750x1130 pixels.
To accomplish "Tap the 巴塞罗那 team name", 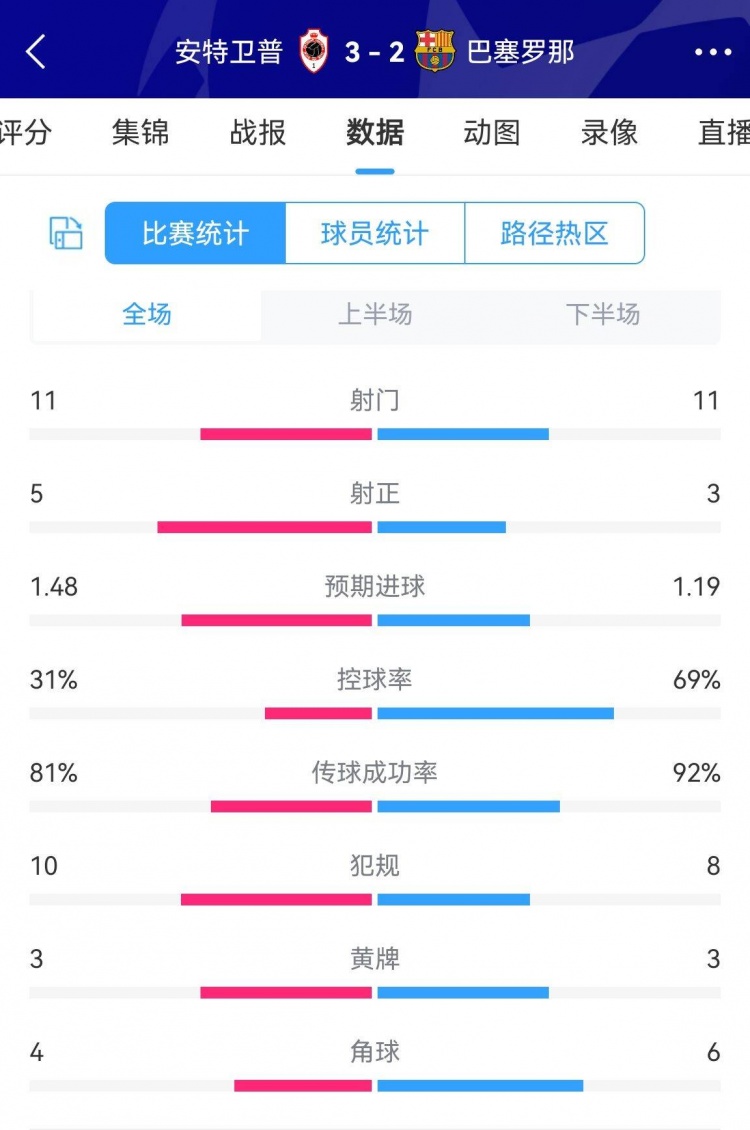I will click(x=521, y=52).
